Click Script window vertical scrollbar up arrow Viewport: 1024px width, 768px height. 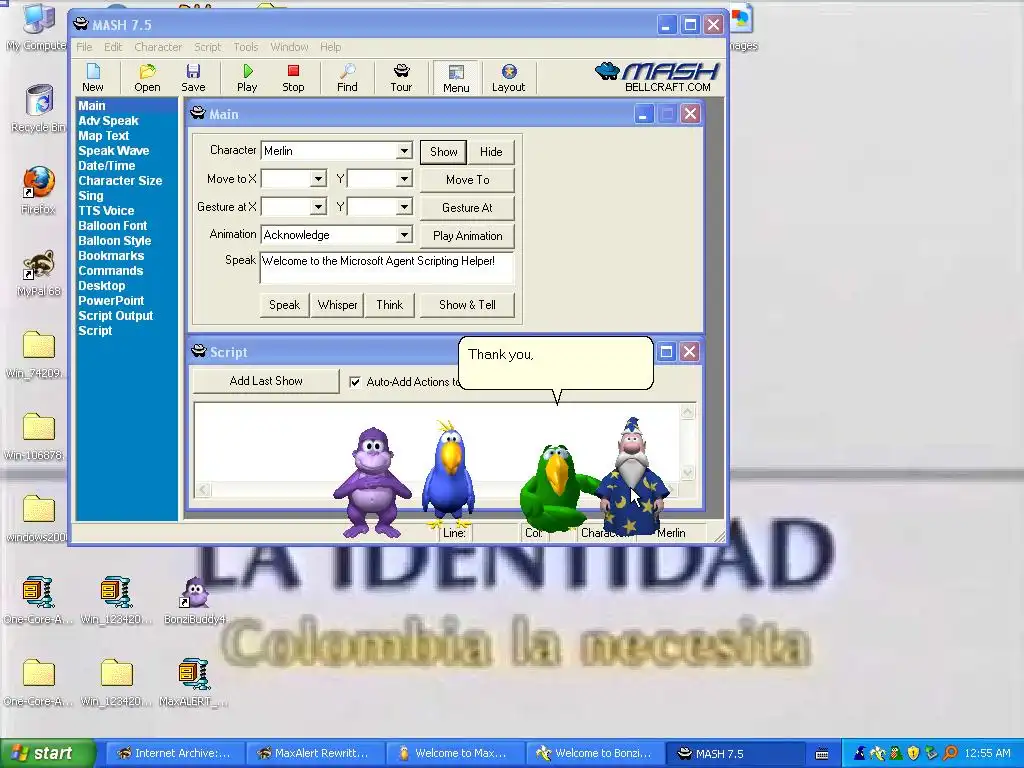(x=688, y=411)
